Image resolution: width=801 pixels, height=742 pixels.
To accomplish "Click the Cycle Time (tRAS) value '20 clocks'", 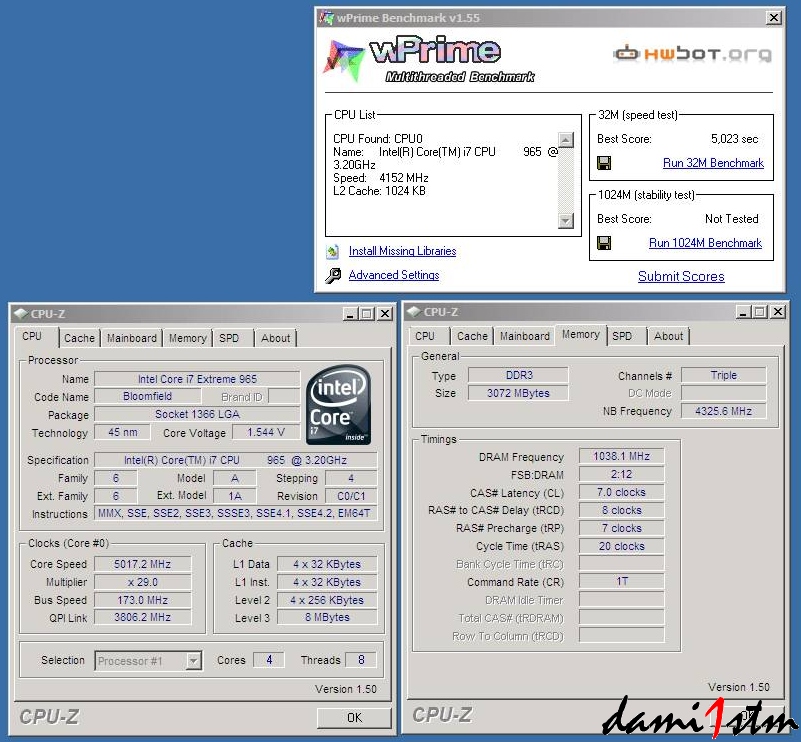I will click(x=622, y=546).
